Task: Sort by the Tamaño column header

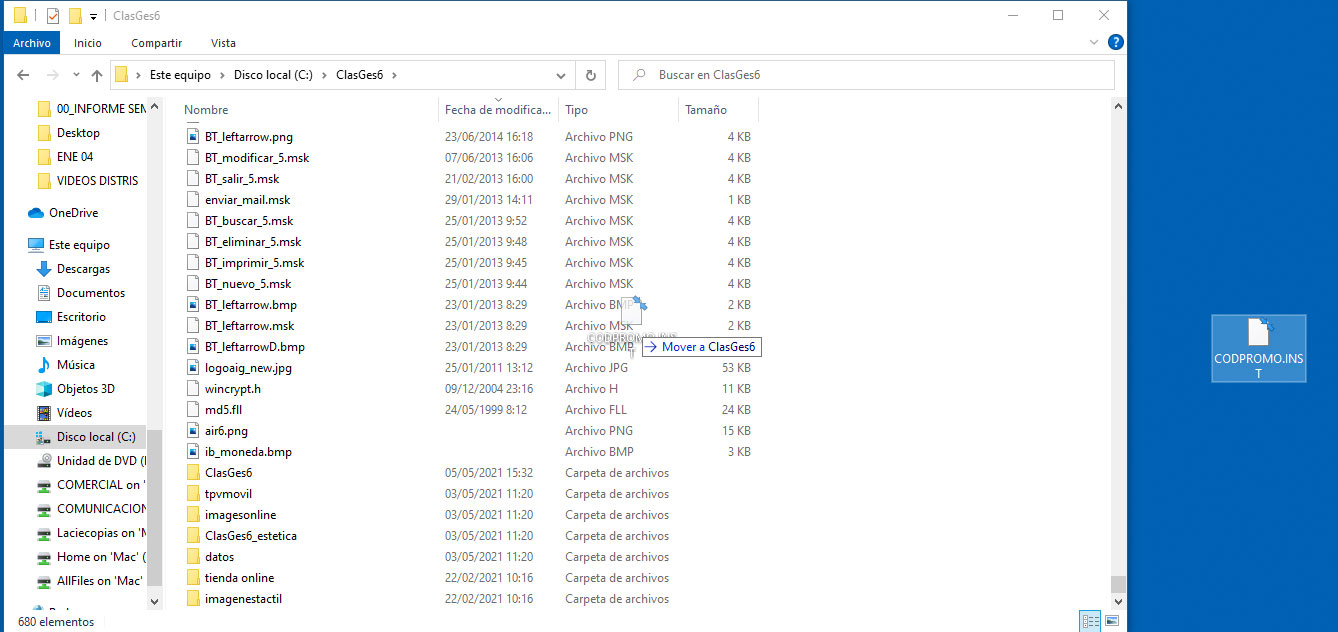Action: 706,110
